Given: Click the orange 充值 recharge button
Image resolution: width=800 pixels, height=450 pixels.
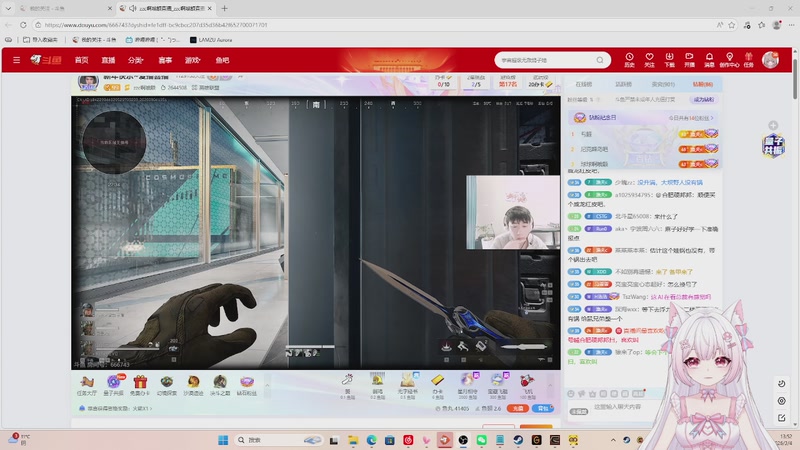Looking at the screenshot, I should pos(518,409).
